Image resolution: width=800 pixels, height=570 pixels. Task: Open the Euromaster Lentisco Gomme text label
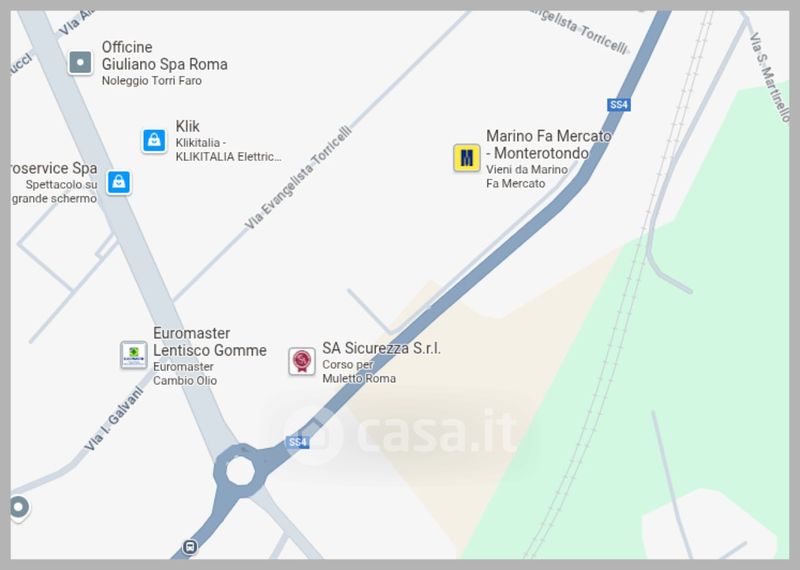210,342
